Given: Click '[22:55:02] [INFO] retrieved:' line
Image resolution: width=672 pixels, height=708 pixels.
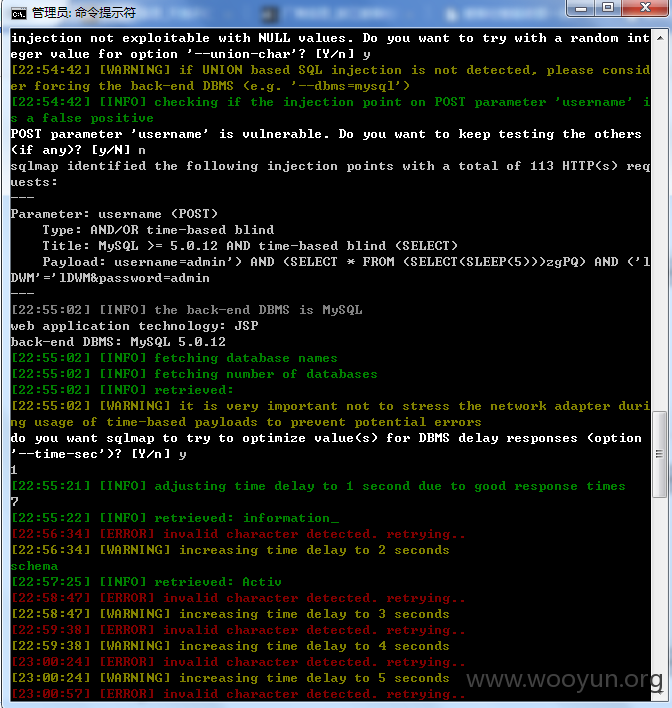Looking at the screenshot, I should point(122,390).
